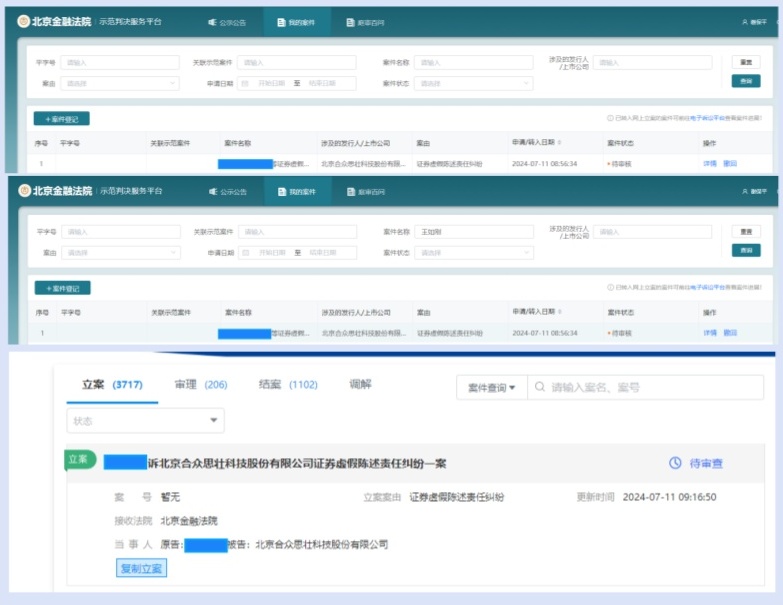
Task: Click the empty 案件名称 input in top panel
Action: [473, 62]
